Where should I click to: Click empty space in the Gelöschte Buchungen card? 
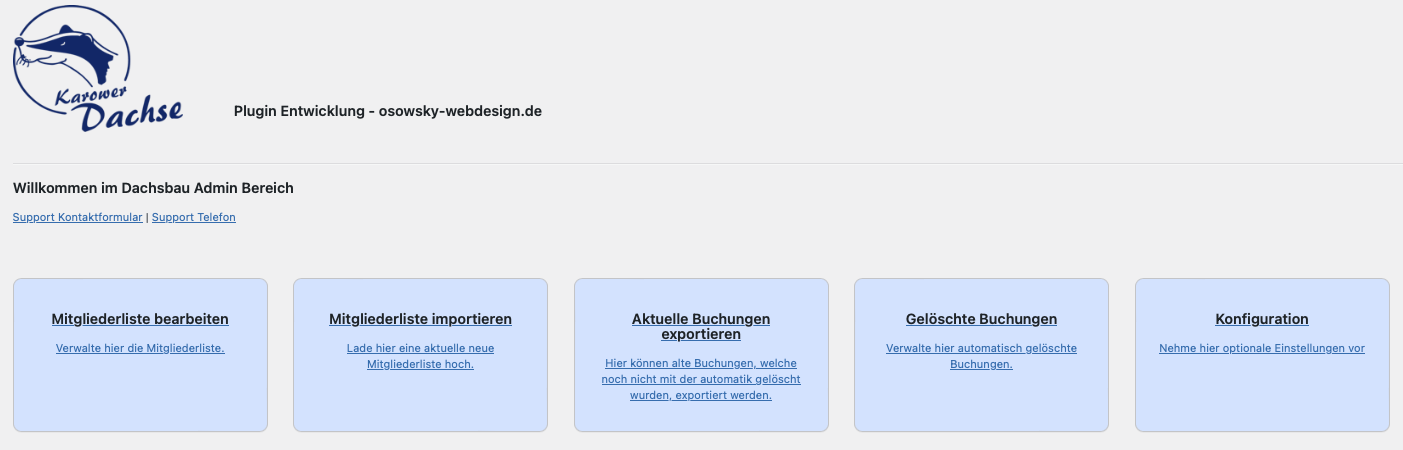click(981, 405)
